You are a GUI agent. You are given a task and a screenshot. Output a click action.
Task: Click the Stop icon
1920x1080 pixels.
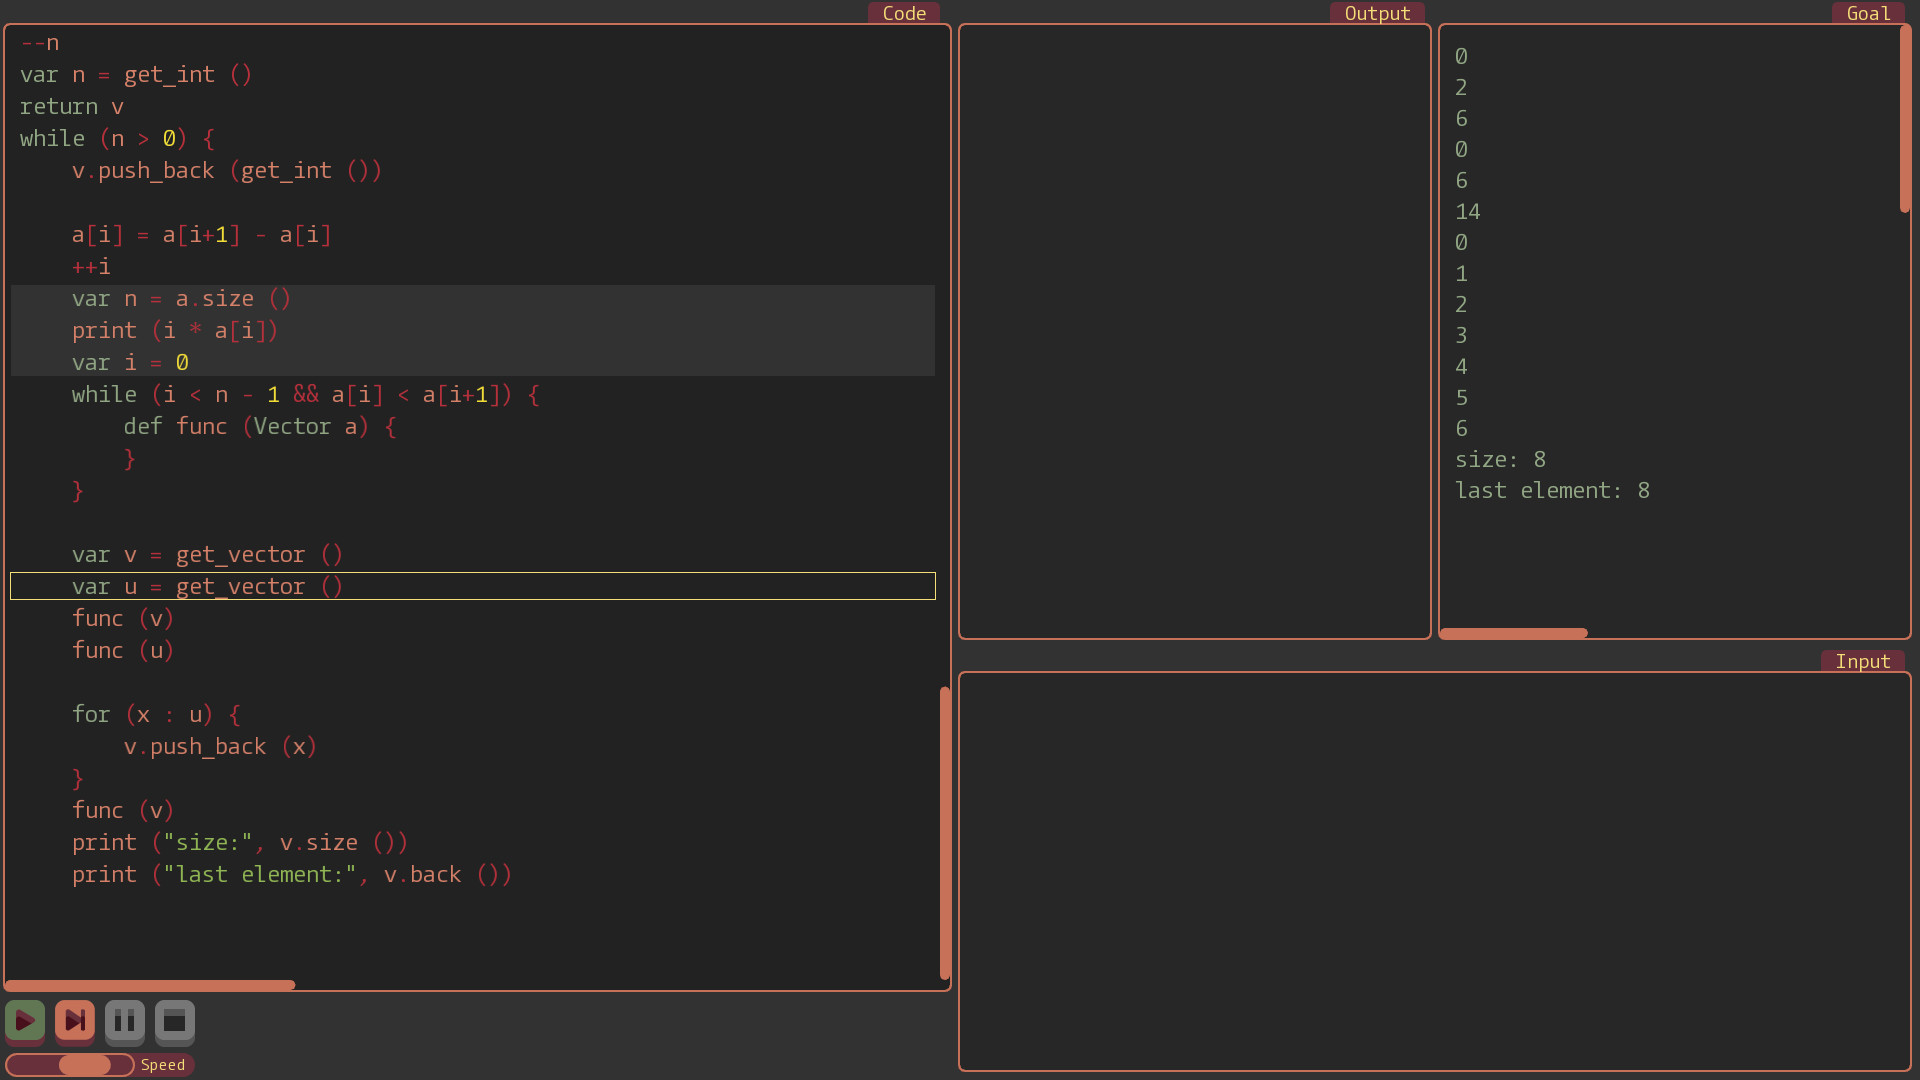[x=174, y=1021]
